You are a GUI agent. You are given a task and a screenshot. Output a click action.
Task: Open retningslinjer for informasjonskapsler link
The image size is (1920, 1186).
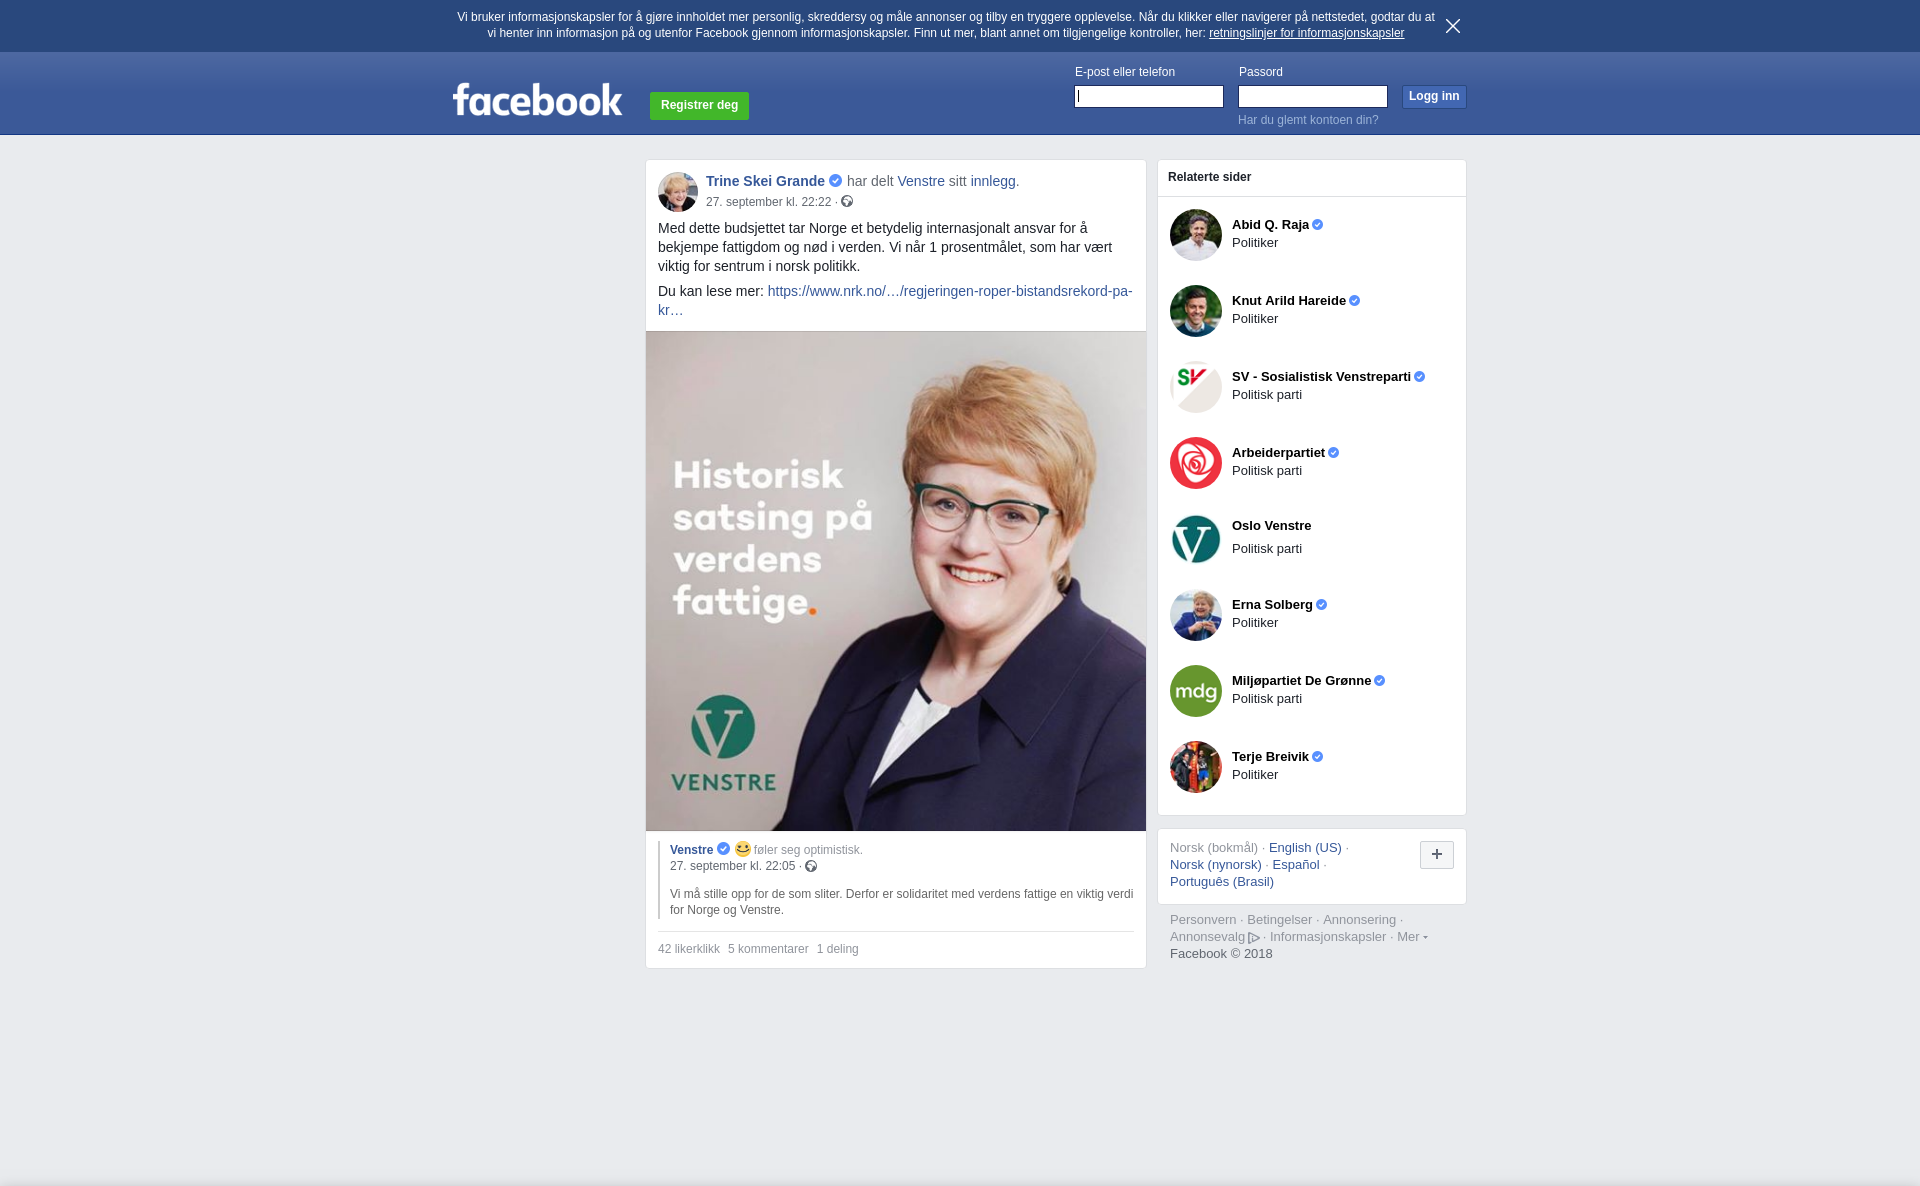1306,33
